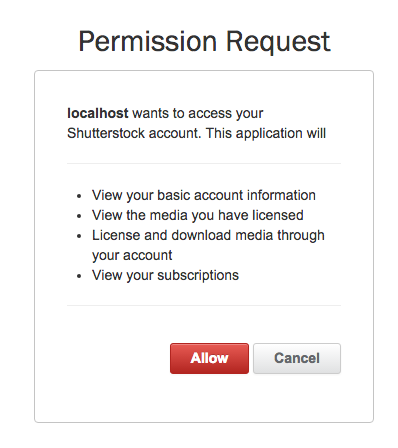
Task: Click the wrapped your account line
Action: (x=132, y=255)
